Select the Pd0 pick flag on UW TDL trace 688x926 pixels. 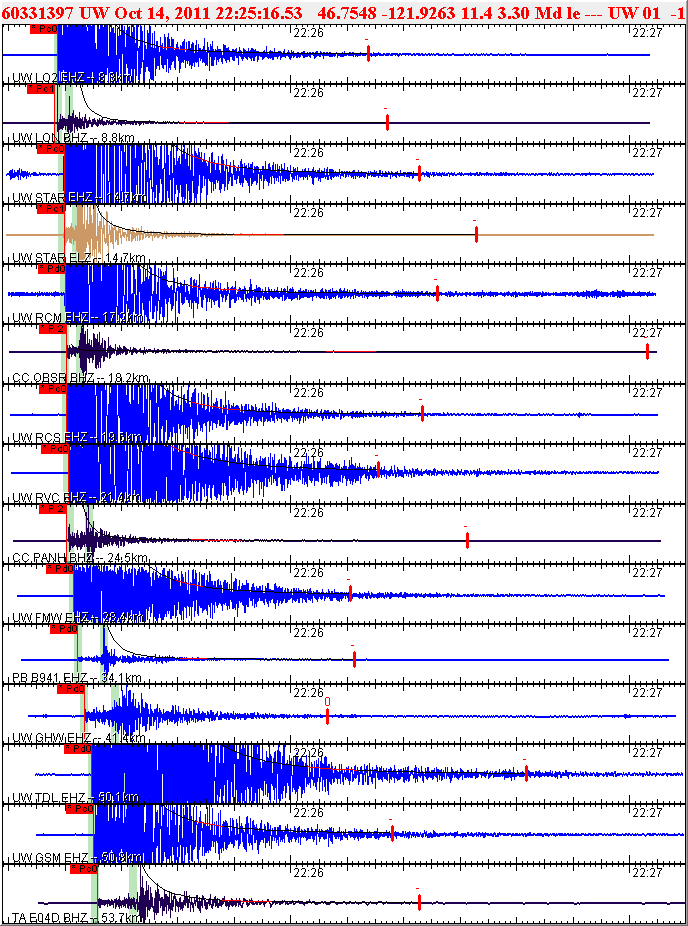[x=78, y=749]
